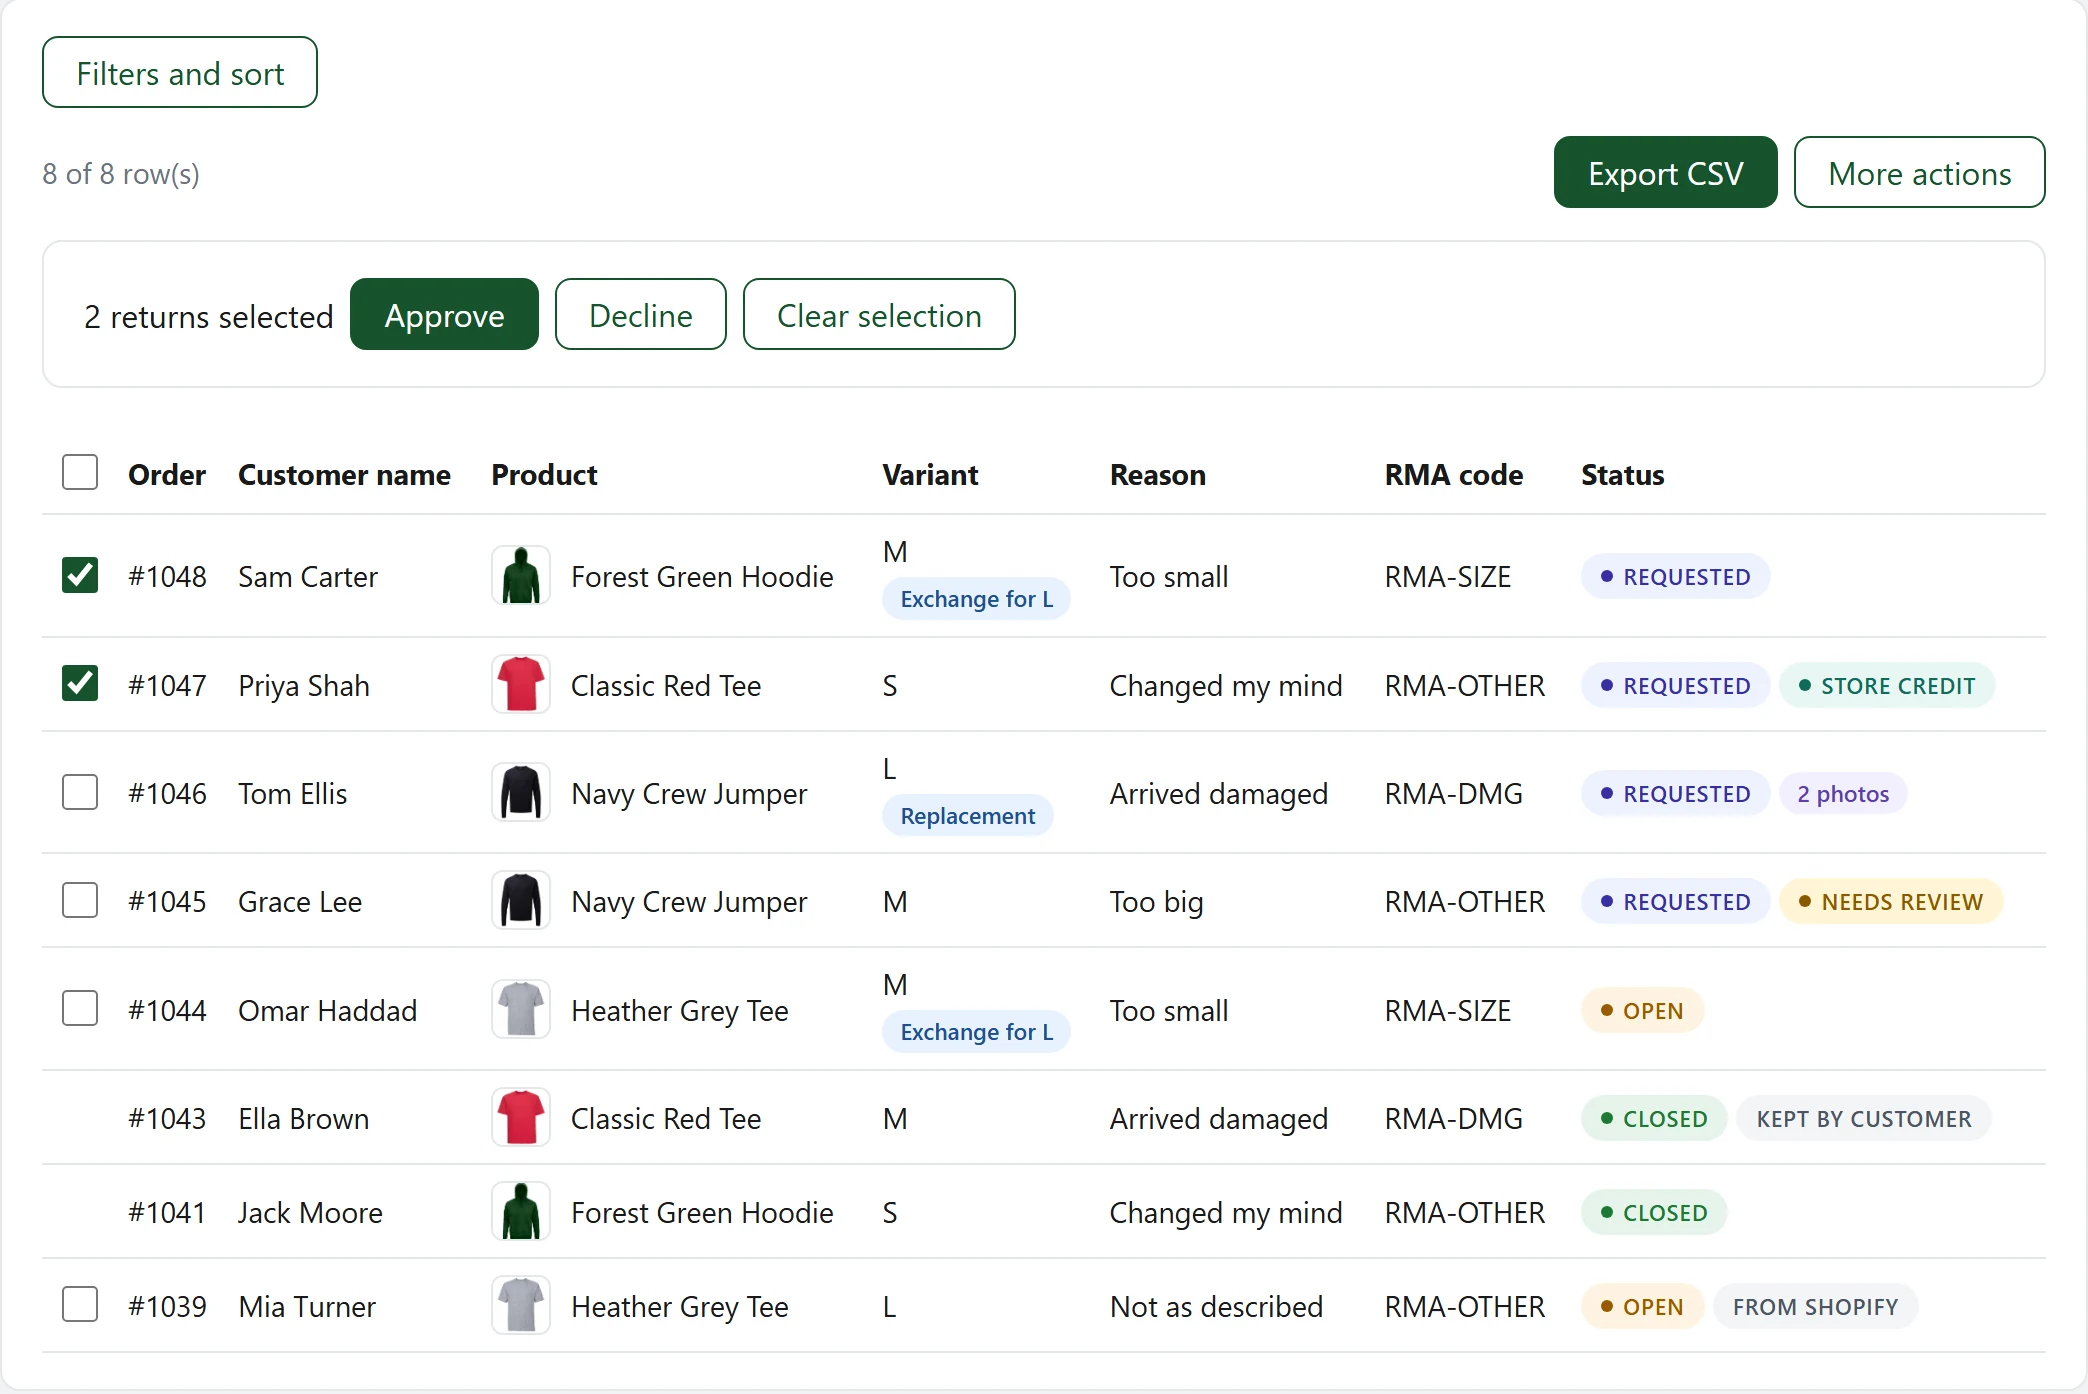Approve the selected returns

(444, 315)
